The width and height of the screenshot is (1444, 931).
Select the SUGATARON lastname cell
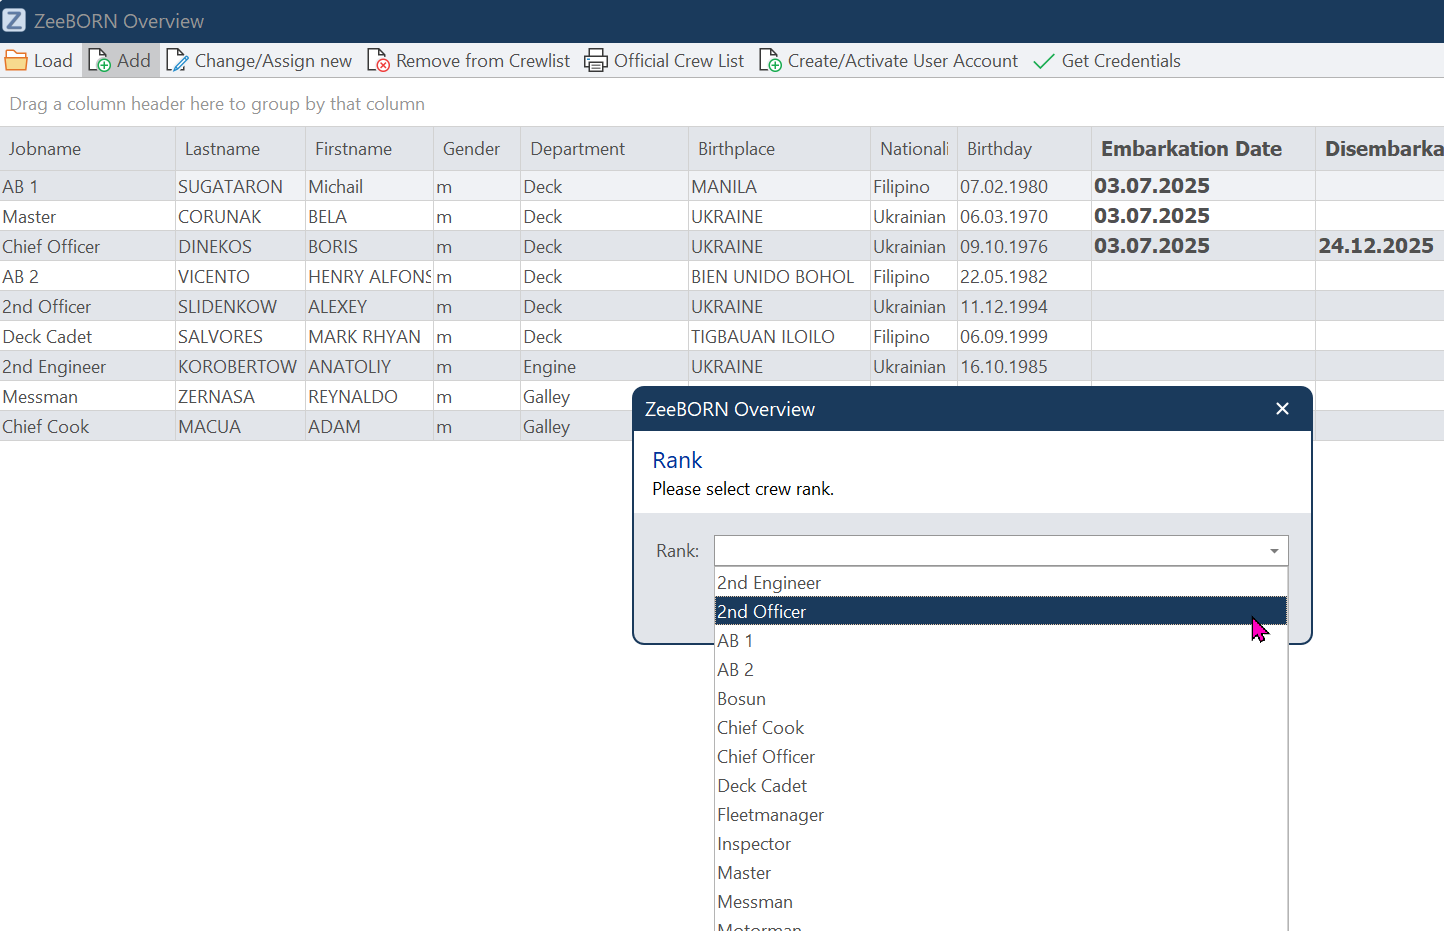pyautogui.click(x=241, y=187)
